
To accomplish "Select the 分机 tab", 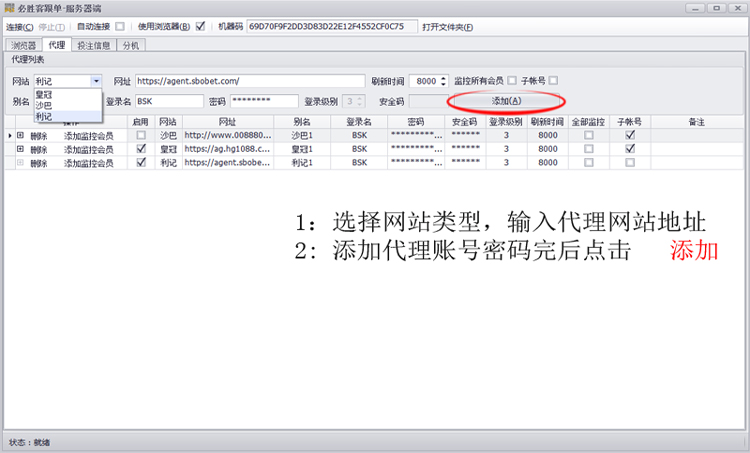I will [x=131, y=45].
